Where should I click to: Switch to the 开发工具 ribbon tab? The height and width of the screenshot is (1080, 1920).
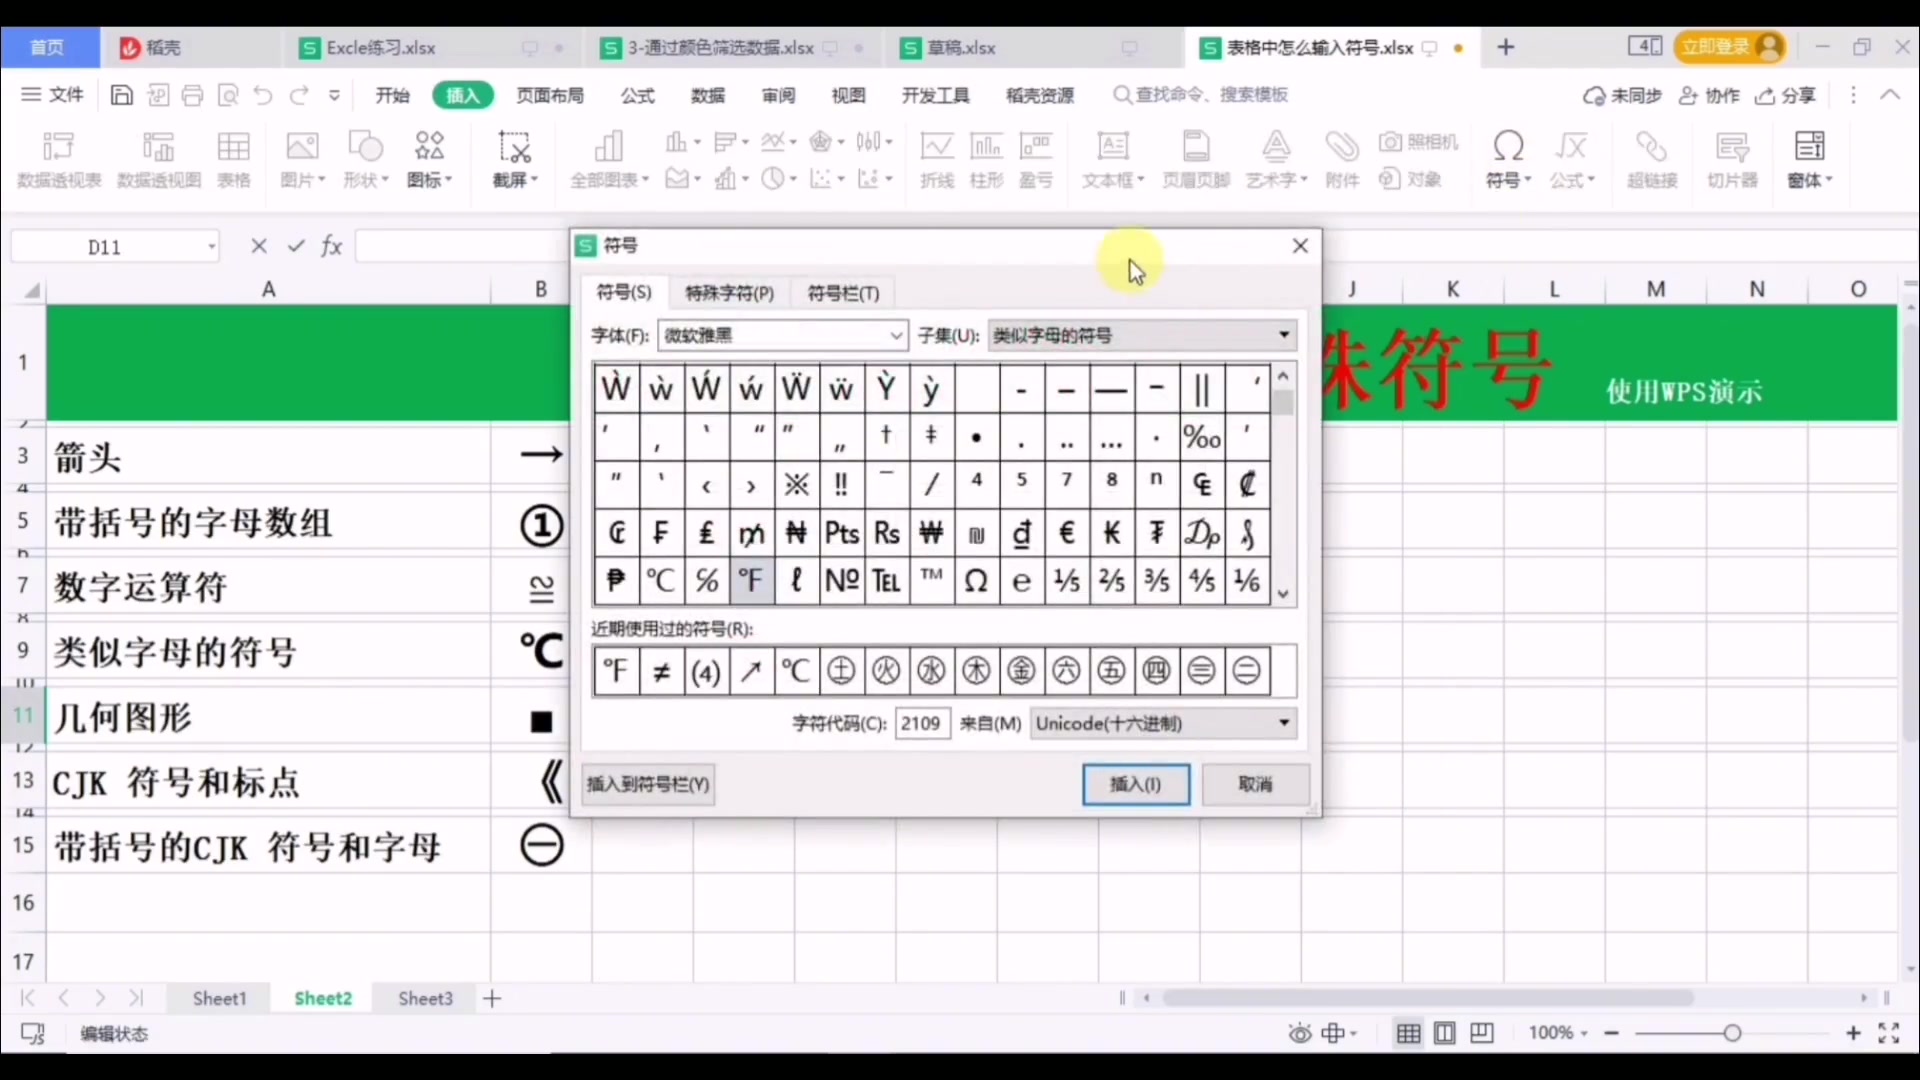(935, 95)
